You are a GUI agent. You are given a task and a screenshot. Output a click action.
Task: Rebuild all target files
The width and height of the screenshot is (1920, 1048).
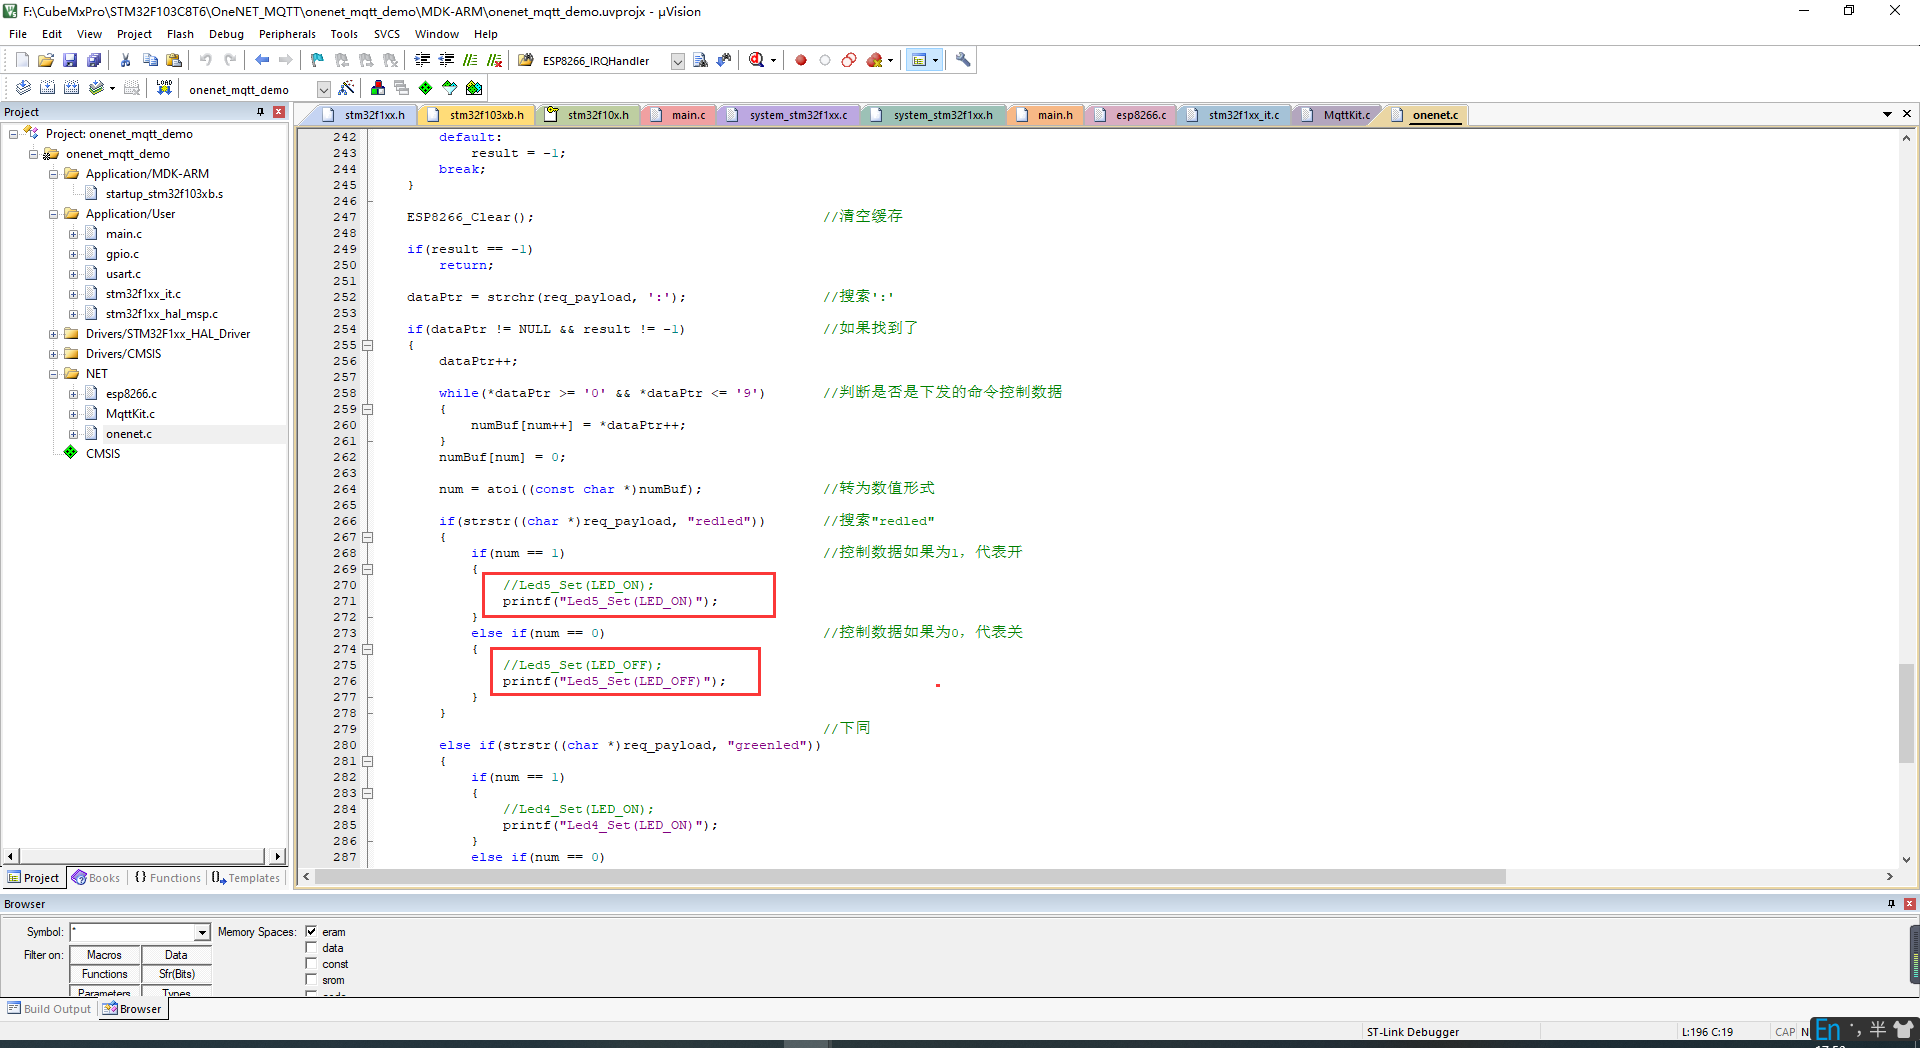pos(73,88)
